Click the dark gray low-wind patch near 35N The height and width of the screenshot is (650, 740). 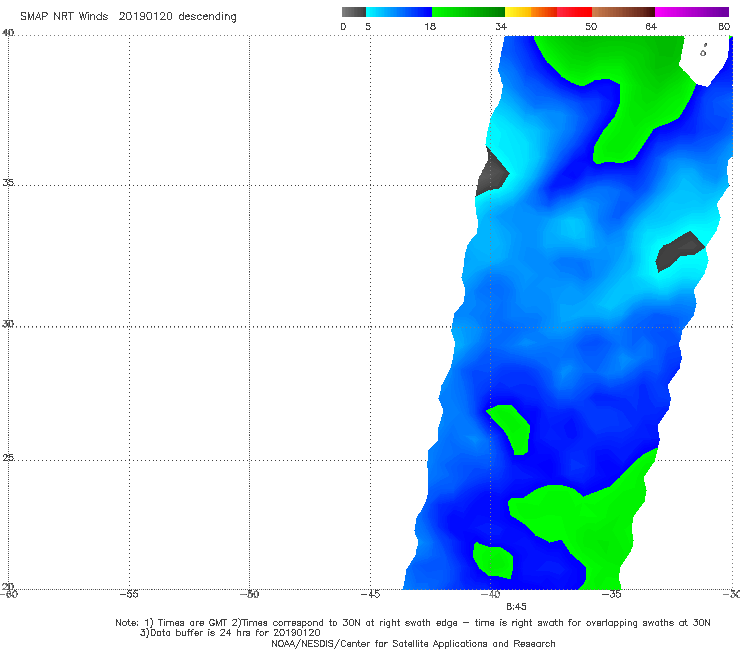492,173
